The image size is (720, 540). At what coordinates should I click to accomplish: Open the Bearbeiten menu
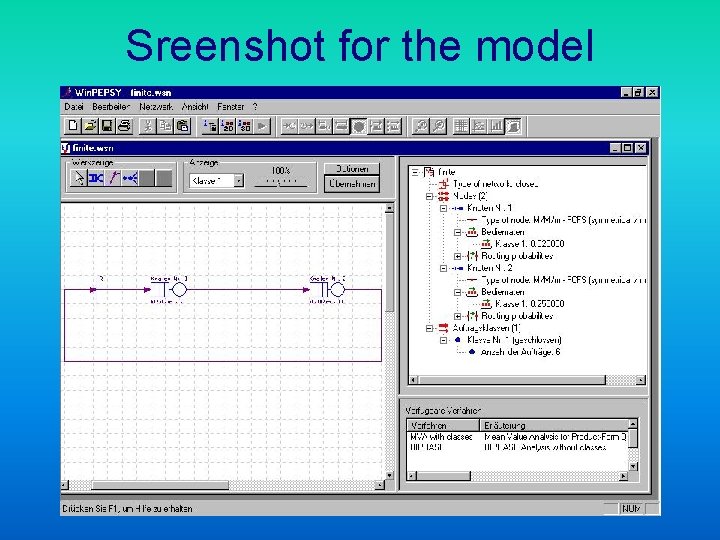coord(111,107)
